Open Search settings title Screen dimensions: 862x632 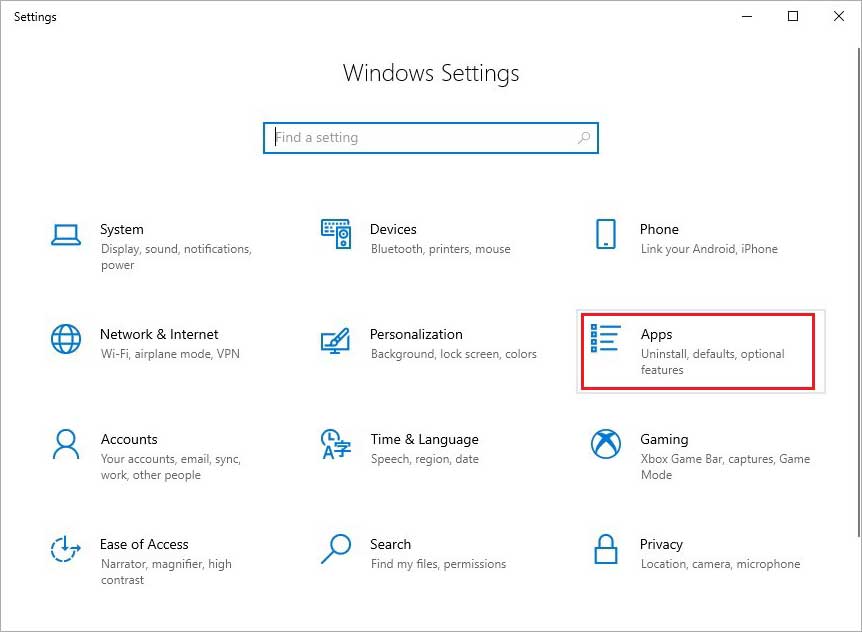click(390, 544)
